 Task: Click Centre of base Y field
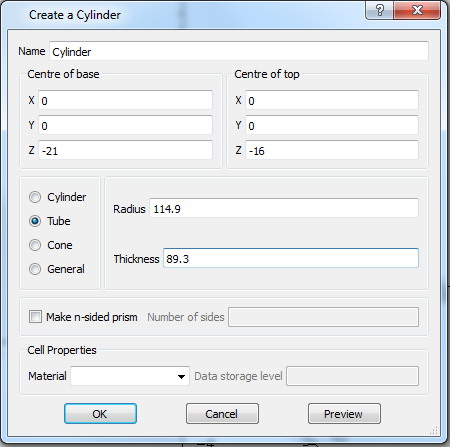tap(125, 125)
